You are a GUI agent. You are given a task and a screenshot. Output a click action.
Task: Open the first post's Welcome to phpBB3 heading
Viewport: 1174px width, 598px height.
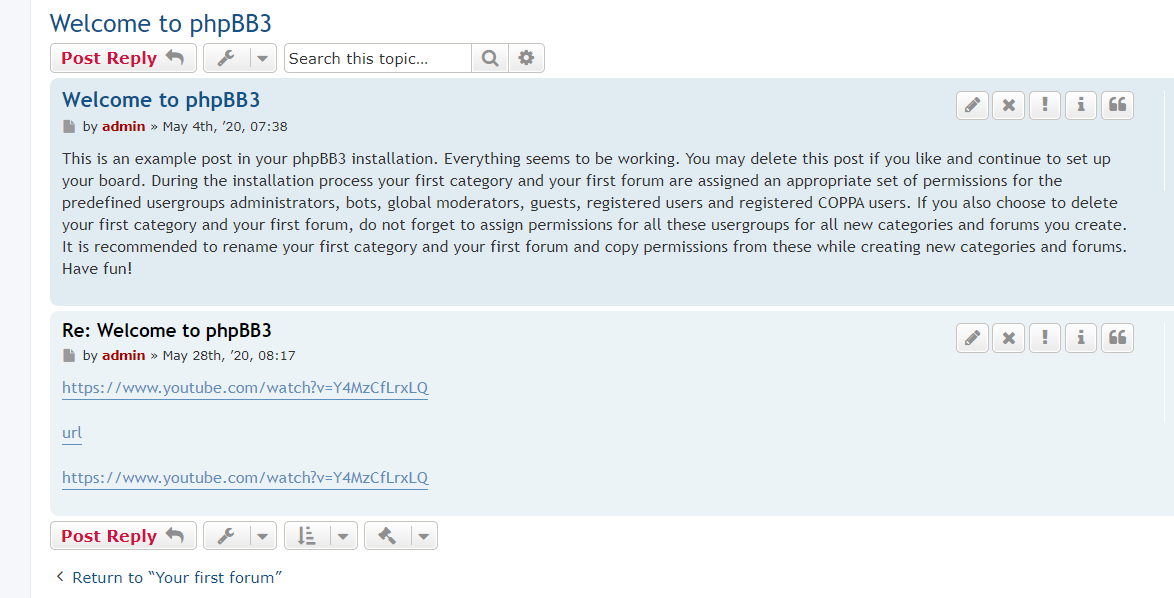coord(161,100)
